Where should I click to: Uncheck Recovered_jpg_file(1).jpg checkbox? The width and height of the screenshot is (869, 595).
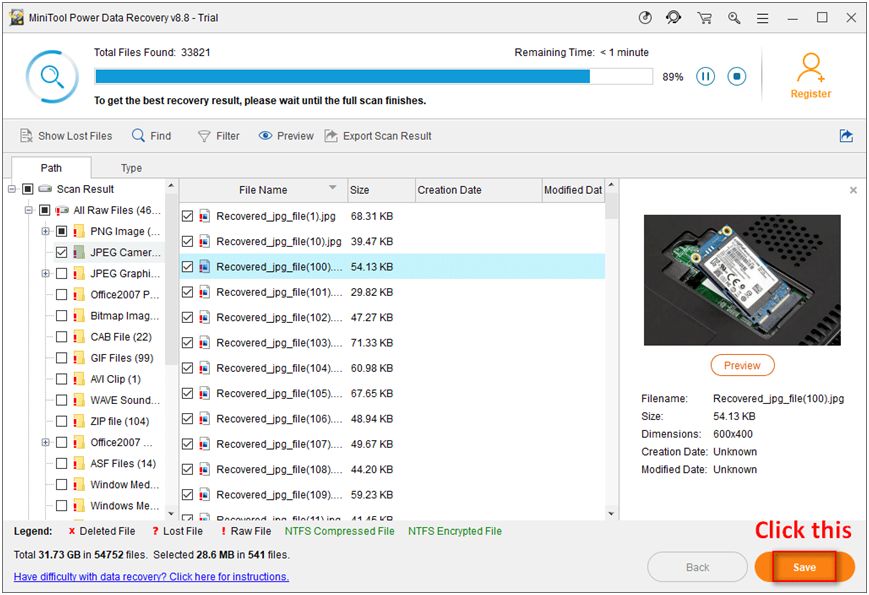coord(187,216)
